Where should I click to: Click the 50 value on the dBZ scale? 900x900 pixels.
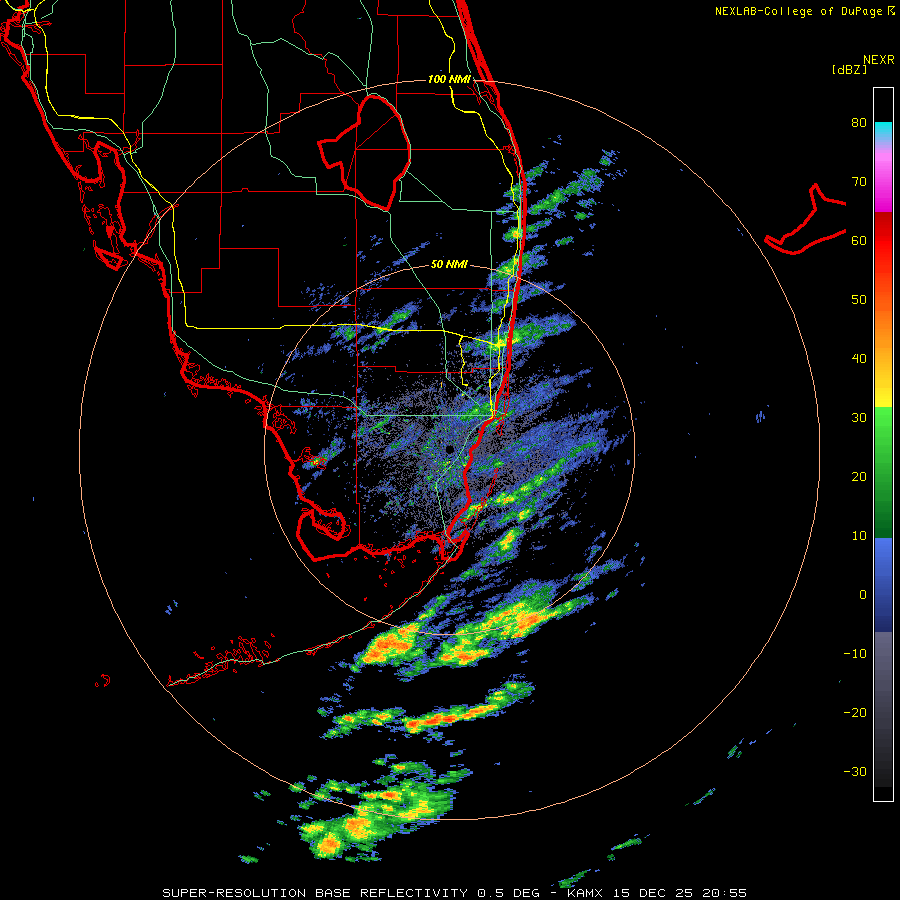859,300
